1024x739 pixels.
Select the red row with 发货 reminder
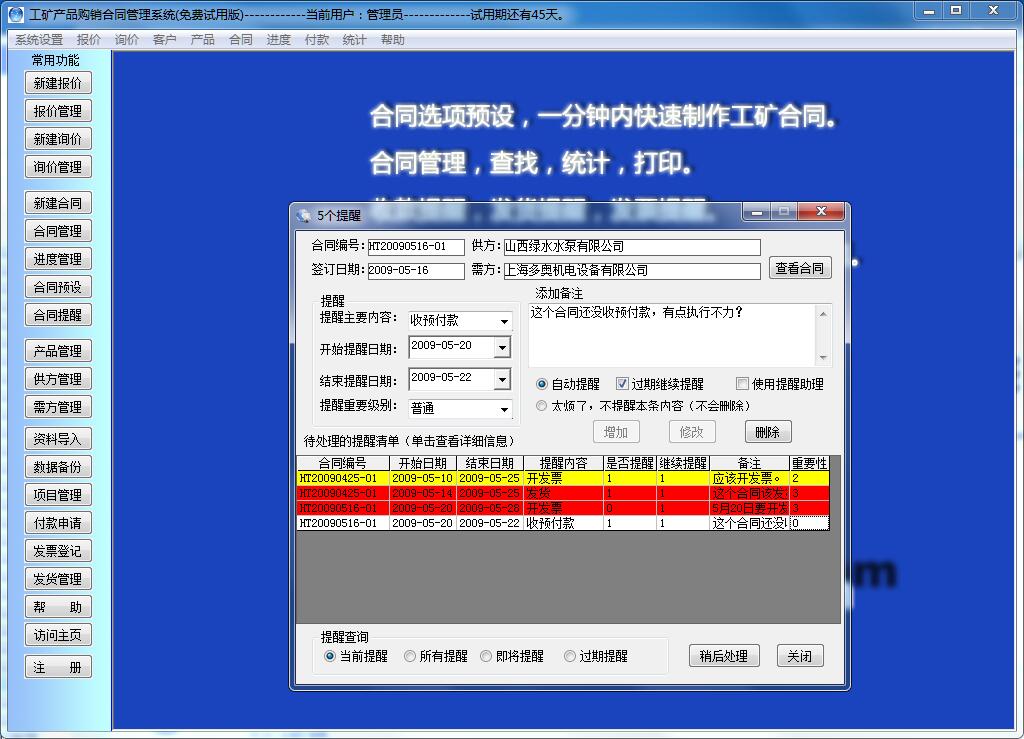pyautogui.click(x=563, y=494)
